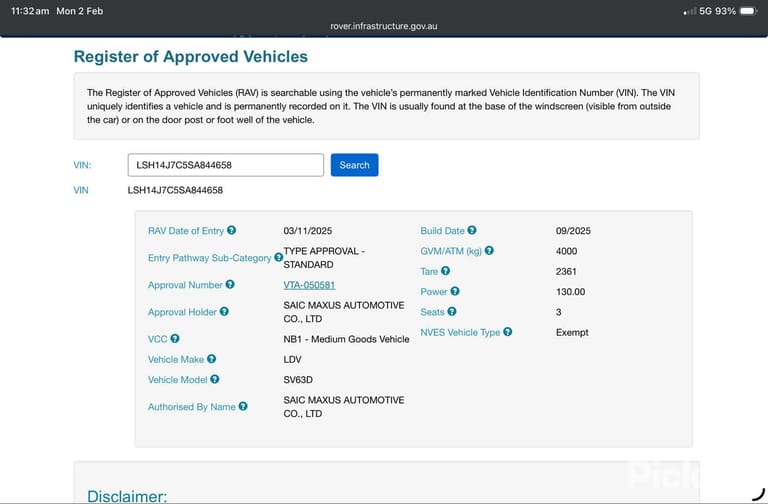Click the build date value 09/2025
The width and height of the screenshot is (768, 504).
tap(573, 231)
